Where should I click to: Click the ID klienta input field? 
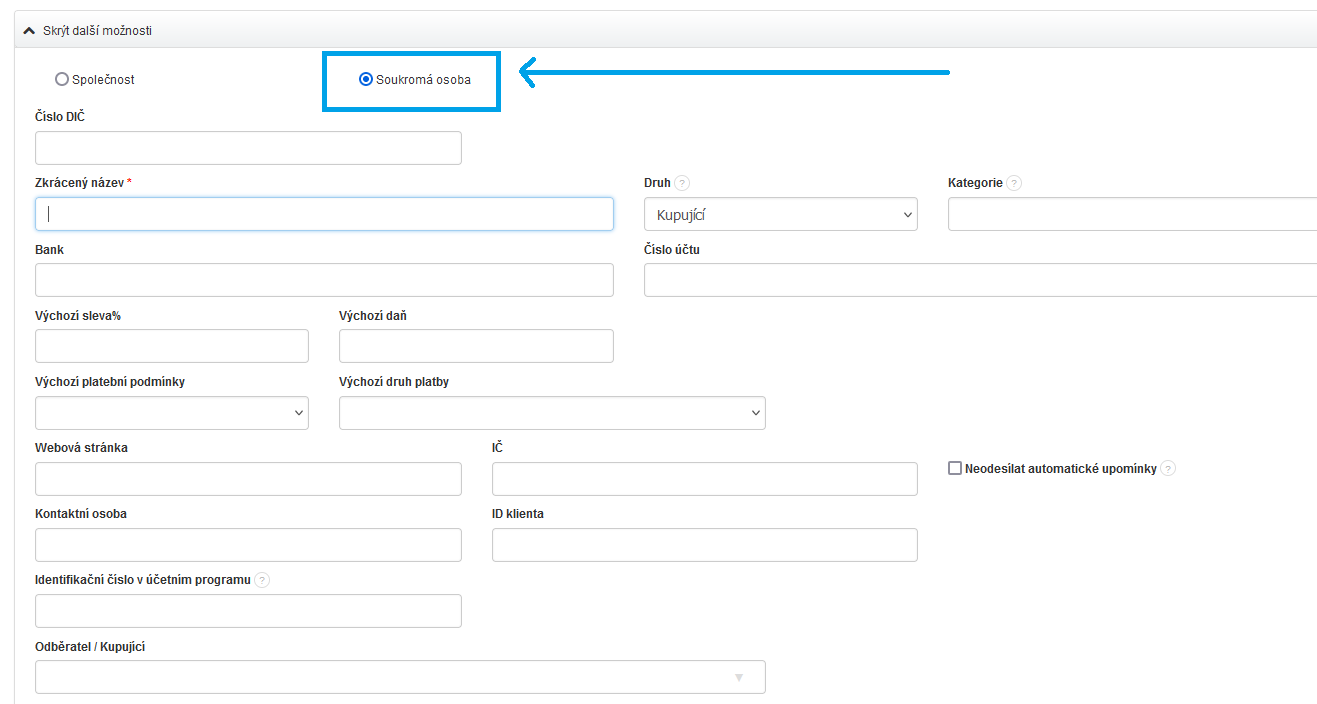click(x=704, y=545)
